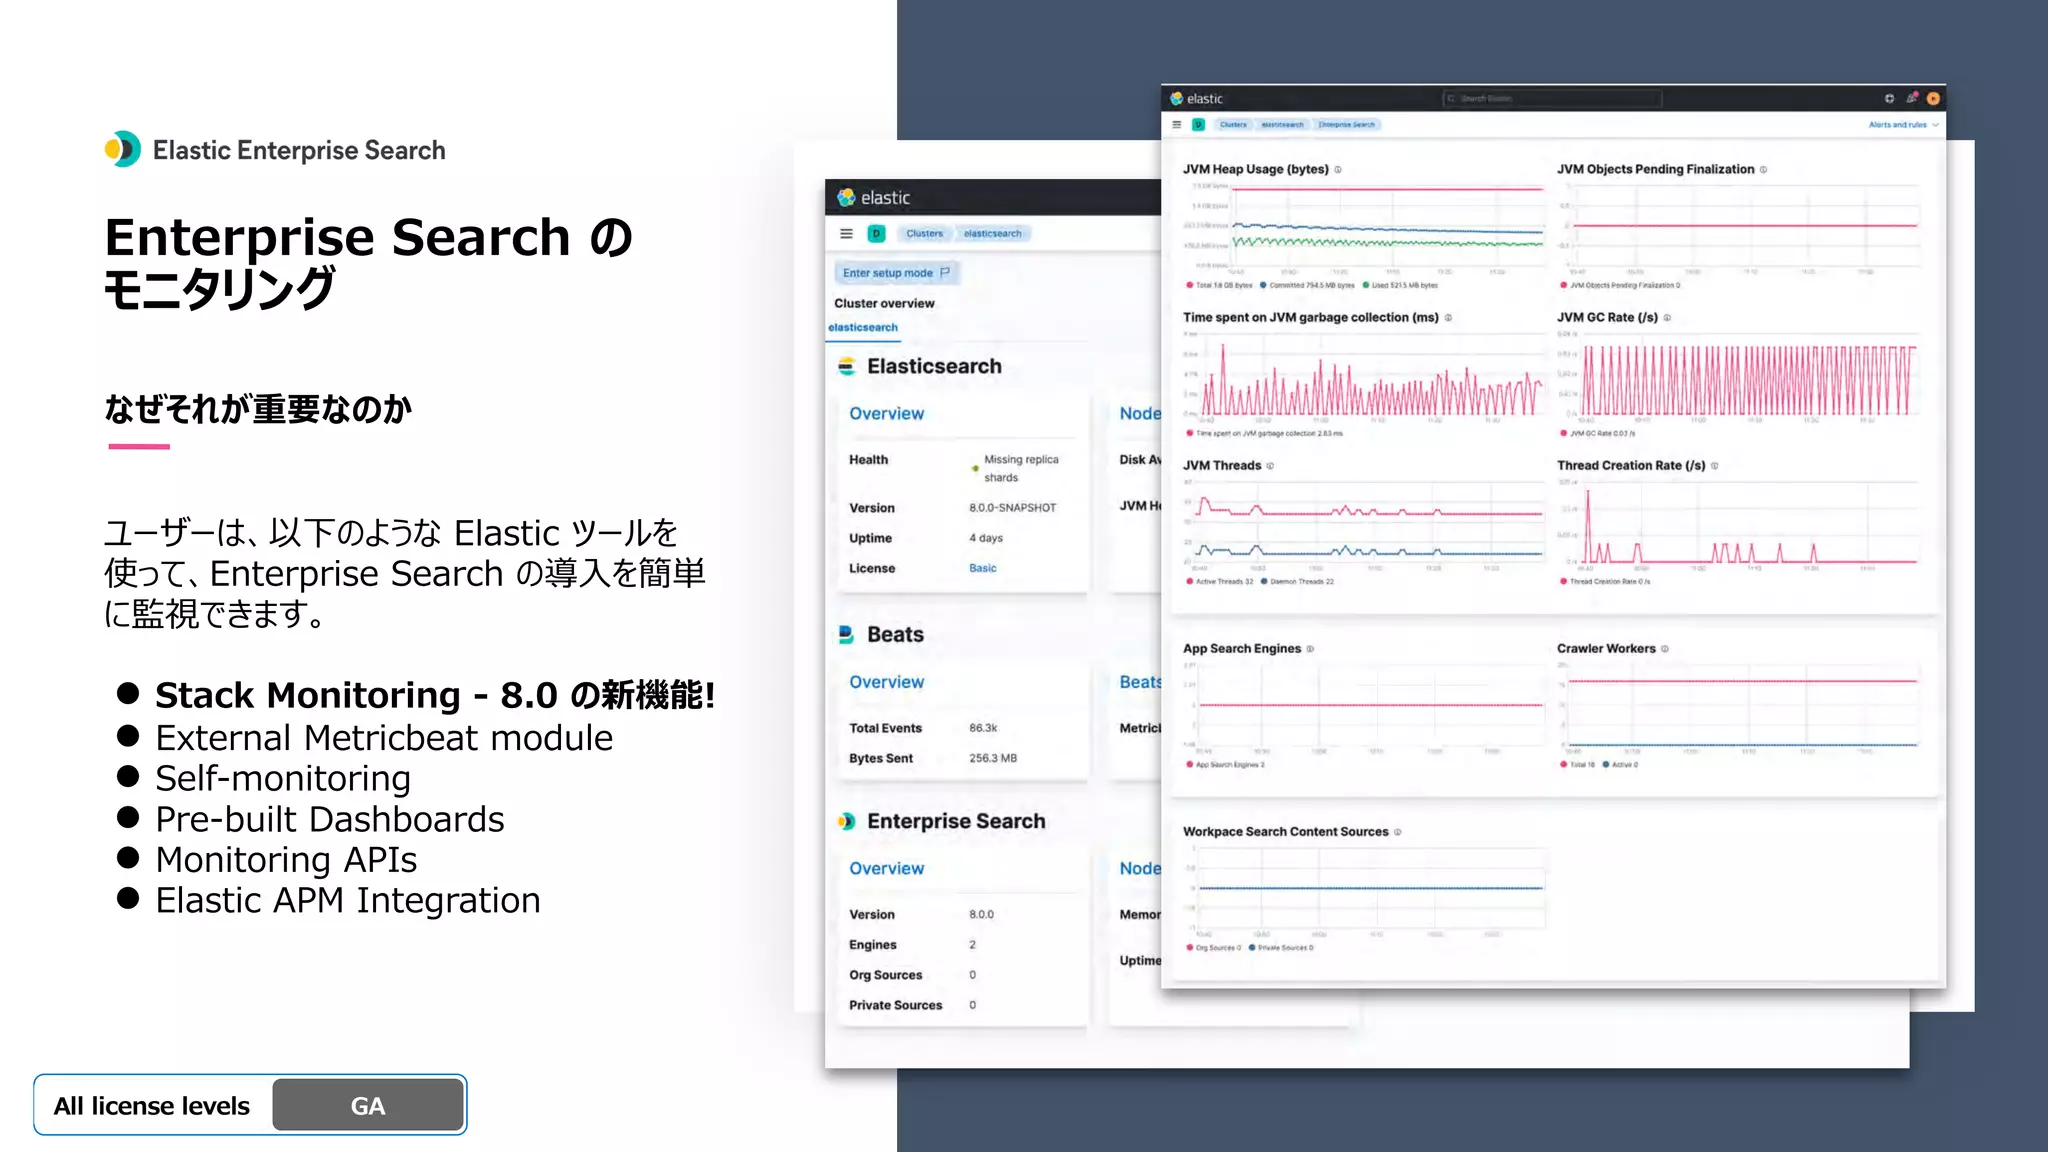Click the 'Monitoring APIs' bullet
The image size is (2048, 1152).
point(286,860)
